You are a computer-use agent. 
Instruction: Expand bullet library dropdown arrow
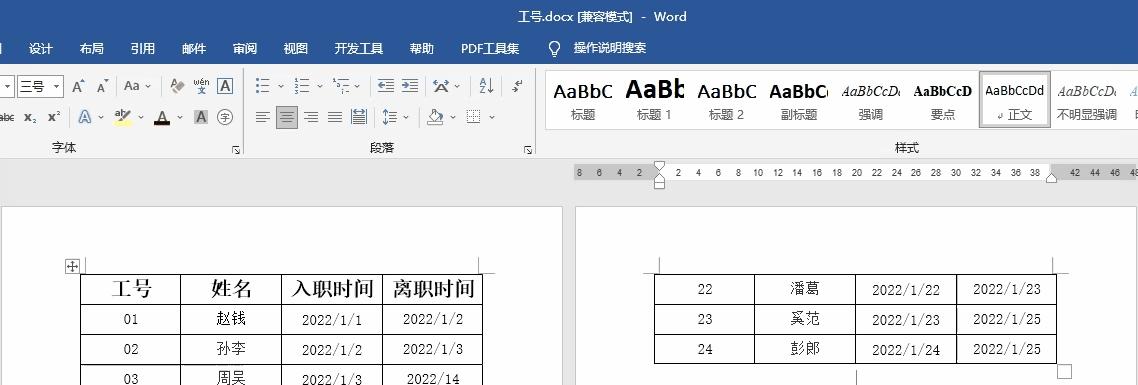(x=281, y=86)
